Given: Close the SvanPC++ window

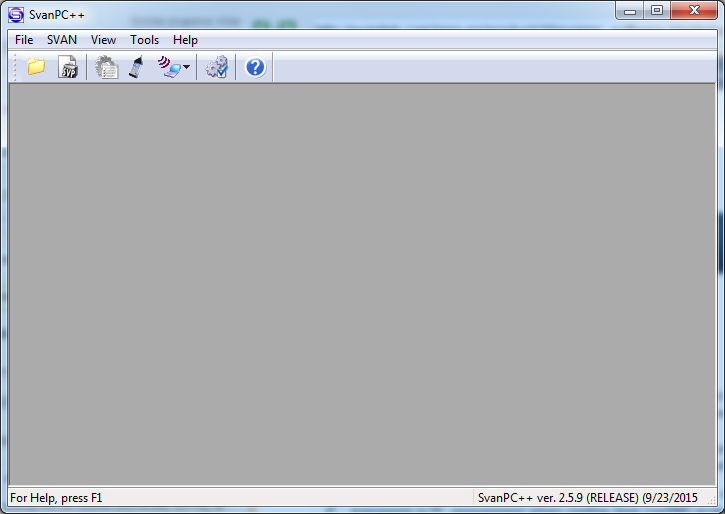Looking at the screenshot, I should [694, 11].
